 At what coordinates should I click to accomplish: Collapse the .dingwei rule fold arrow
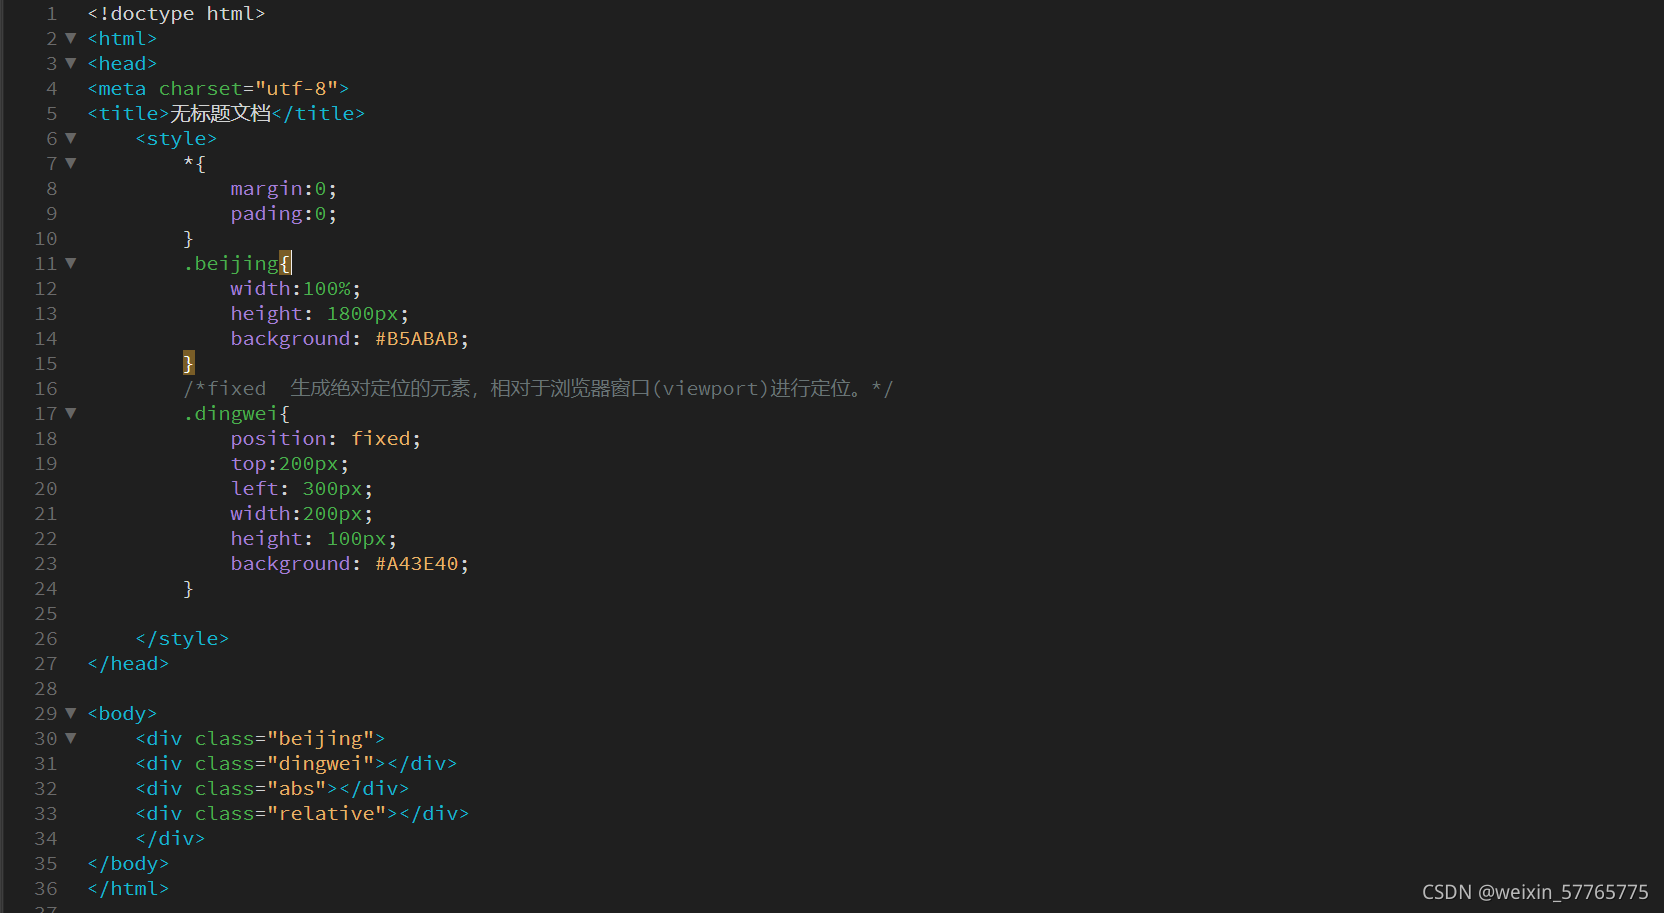70,413
